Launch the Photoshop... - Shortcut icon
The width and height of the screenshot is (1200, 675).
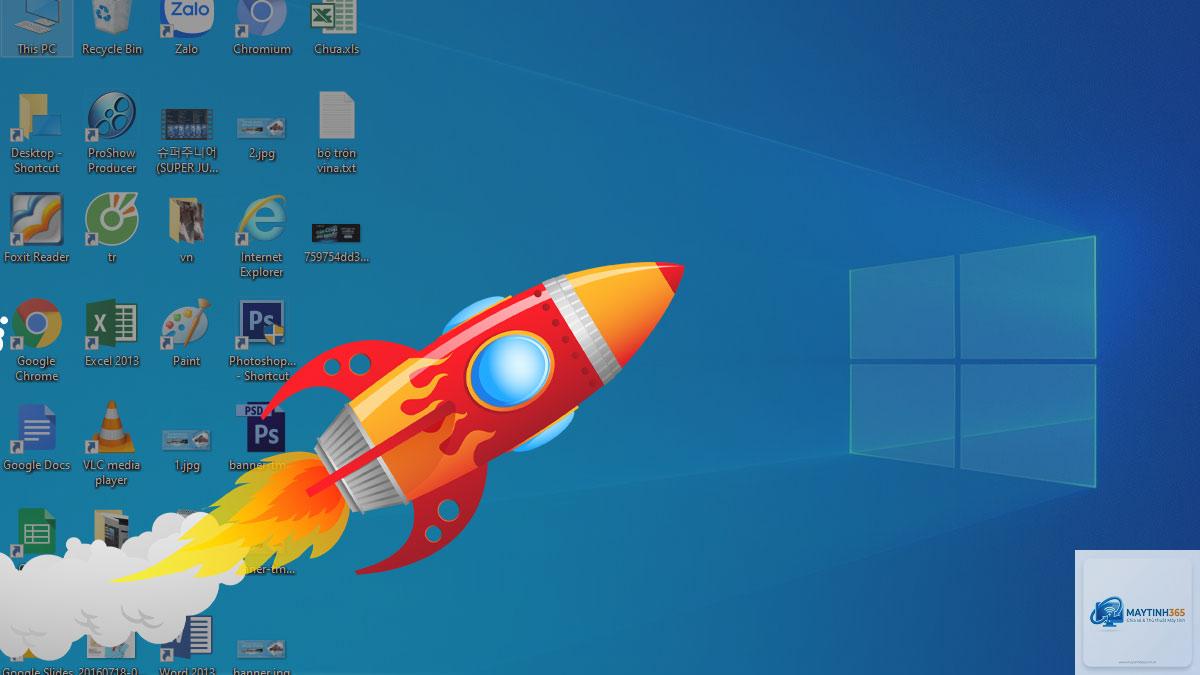[262, 341]
